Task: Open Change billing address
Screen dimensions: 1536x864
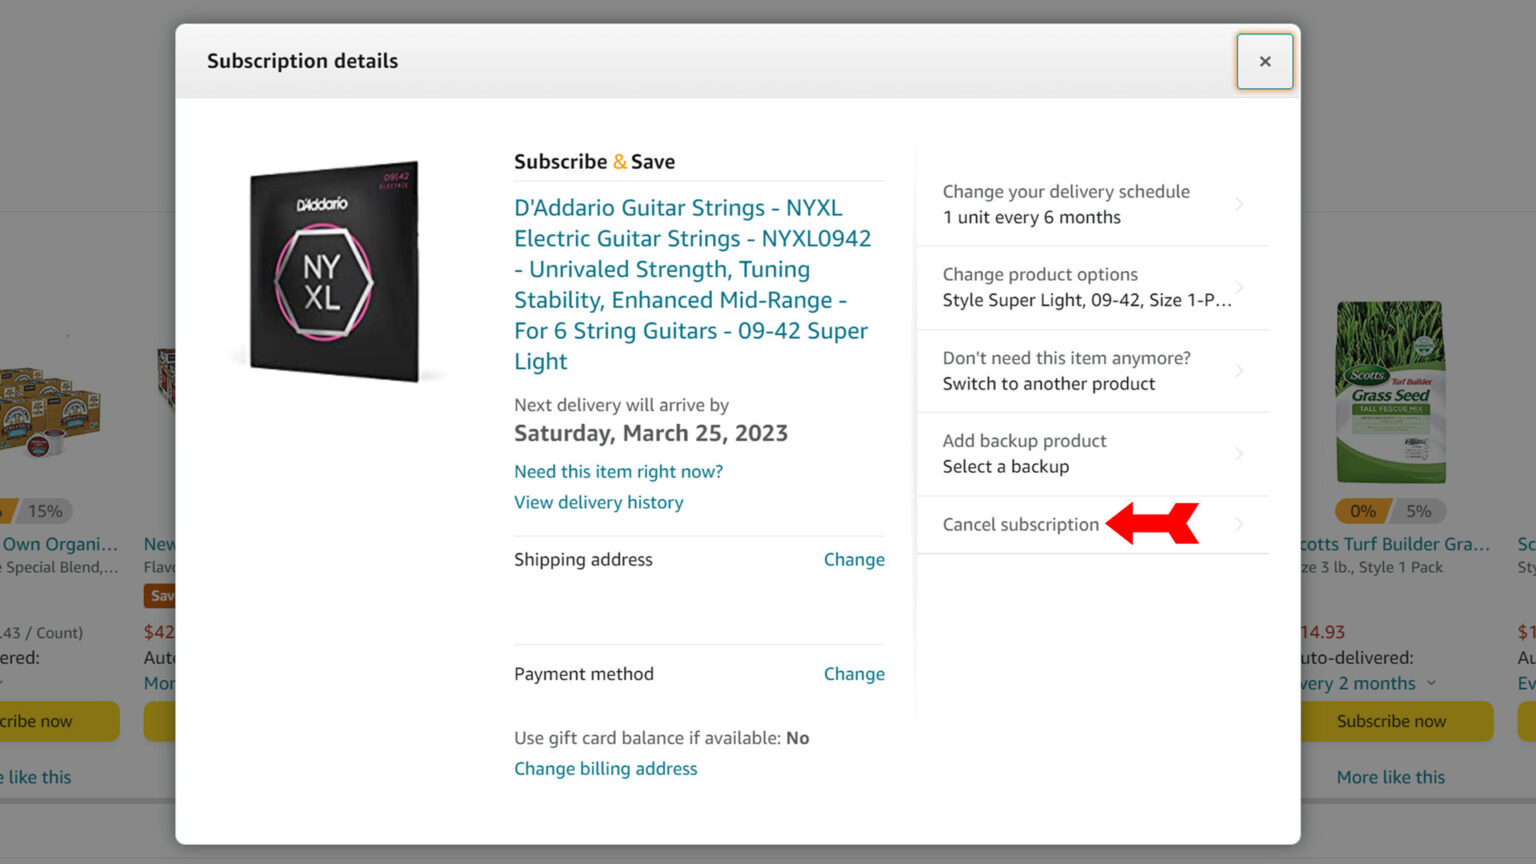Action: pos(605,768)
